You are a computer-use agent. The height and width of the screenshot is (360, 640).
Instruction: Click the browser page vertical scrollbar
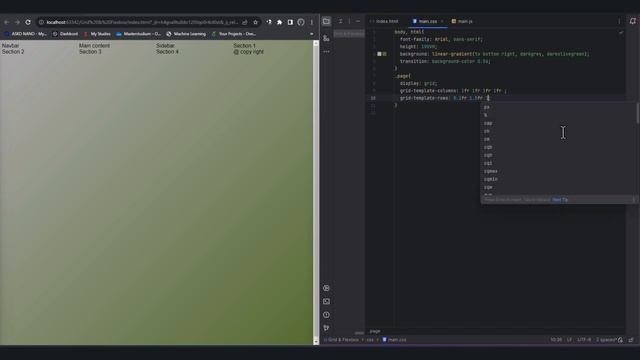316,192
